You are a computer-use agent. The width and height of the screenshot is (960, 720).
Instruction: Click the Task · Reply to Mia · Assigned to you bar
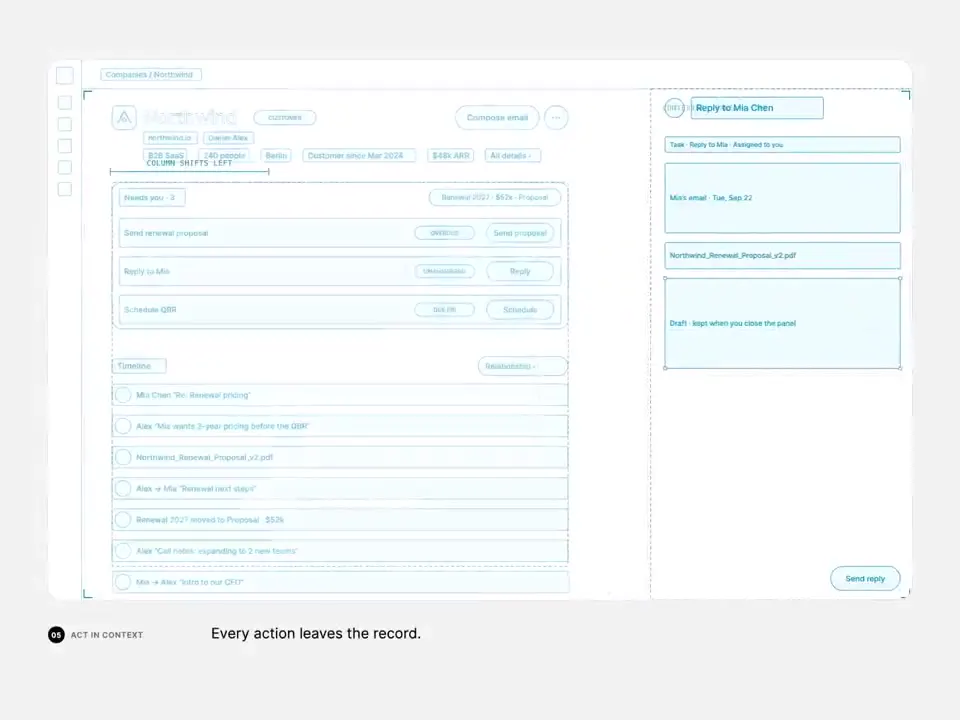pyautogui.click(x=782, y=144)
